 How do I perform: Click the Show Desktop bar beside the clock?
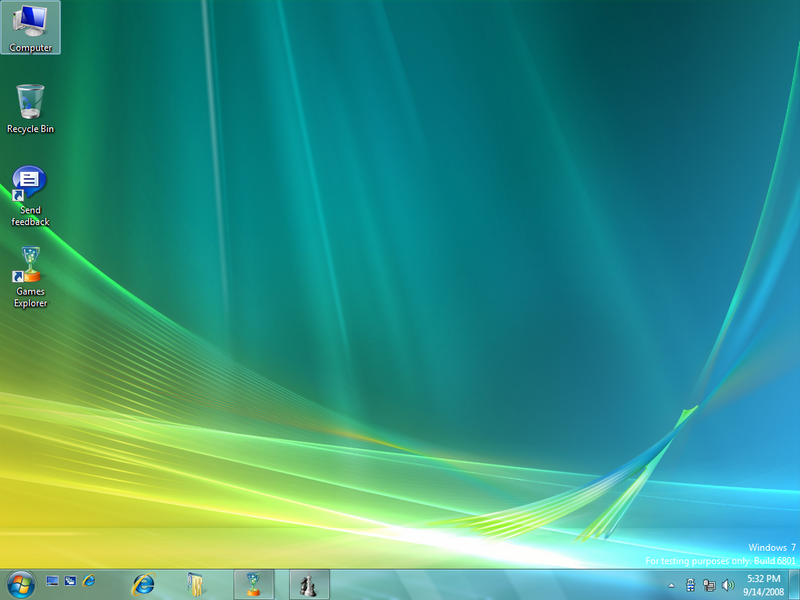794,585
